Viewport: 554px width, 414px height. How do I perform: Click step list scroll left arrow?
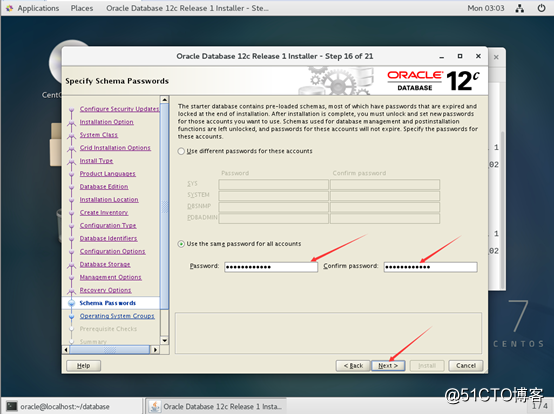(x=66, y=350)
